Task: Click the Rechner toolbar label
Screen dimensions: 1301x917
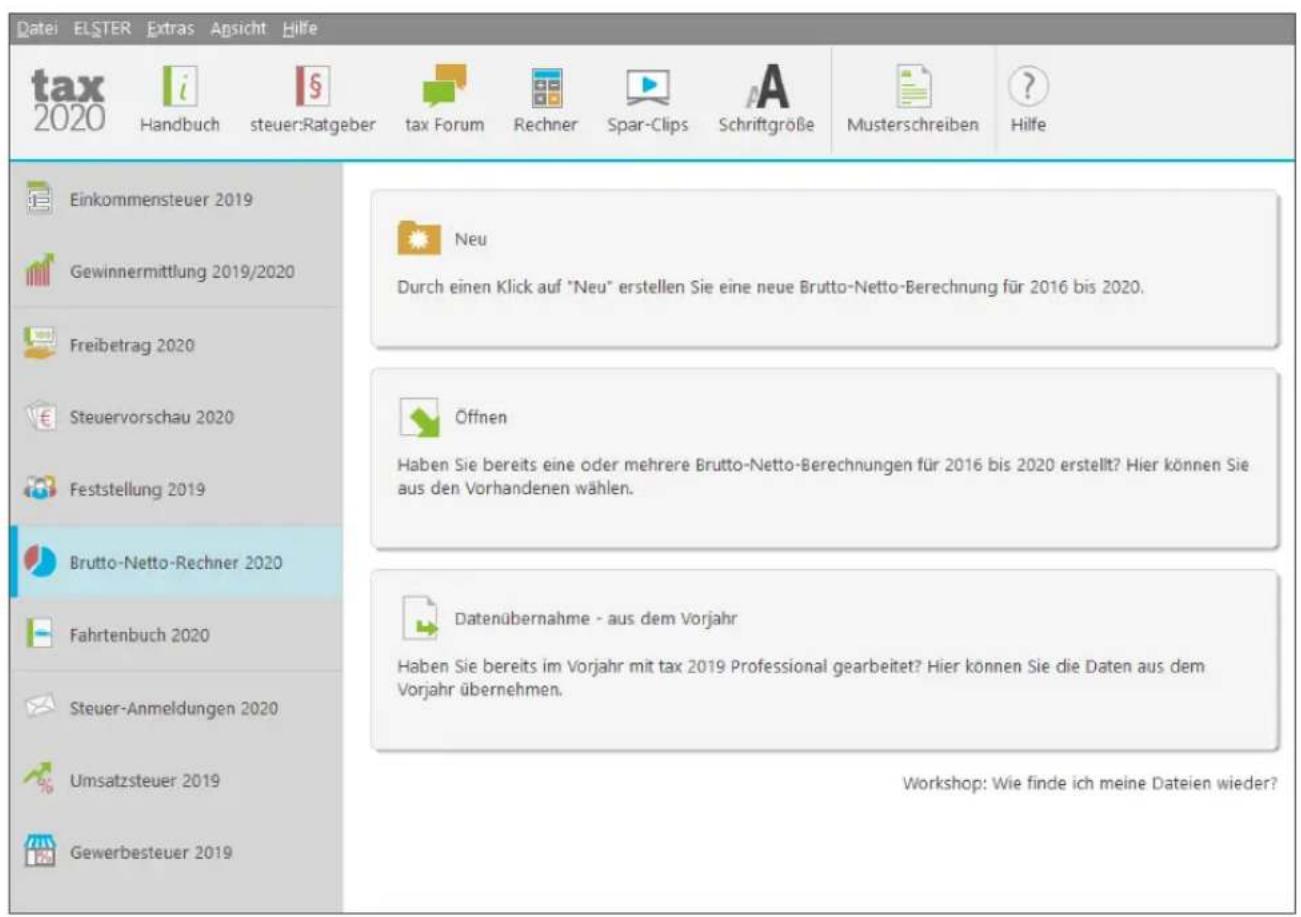Action: [x=546, y=126]
